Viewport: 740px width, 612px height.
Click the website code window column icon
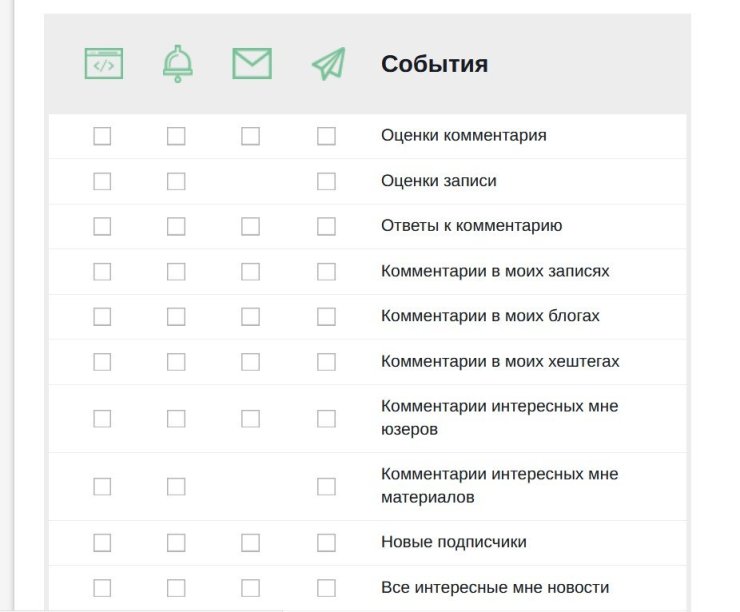103,64
